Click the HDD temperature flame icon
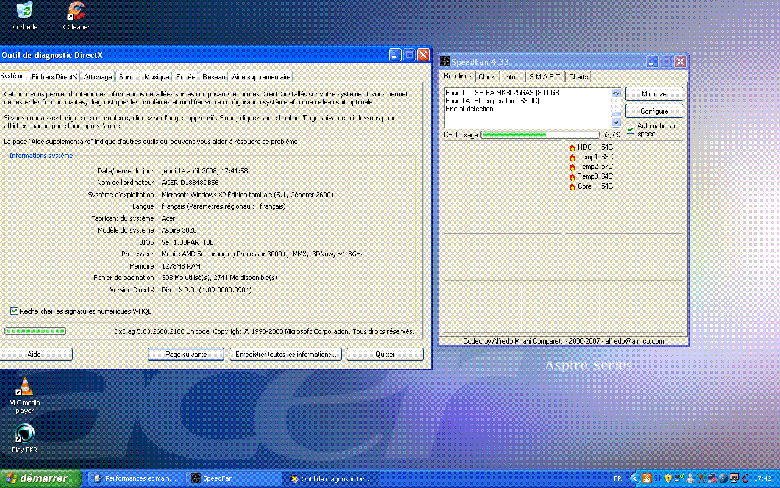Screen dimensions: 780x488 click(x=572, y=148)
